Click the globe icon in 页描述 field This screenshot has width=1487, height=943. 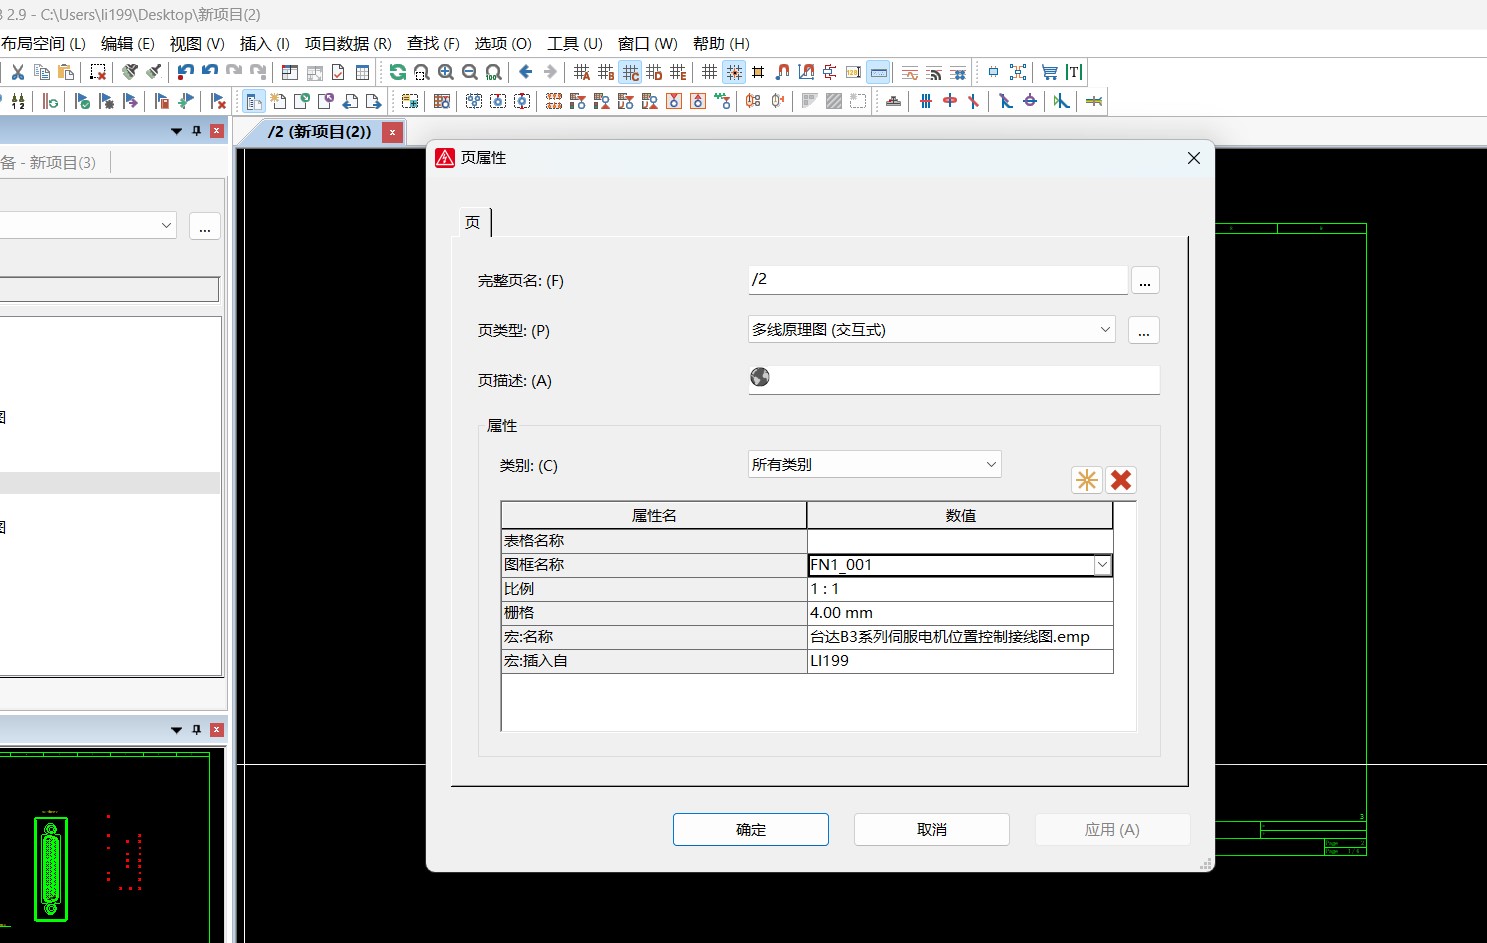pyautogui.click(x=760, y=377)
